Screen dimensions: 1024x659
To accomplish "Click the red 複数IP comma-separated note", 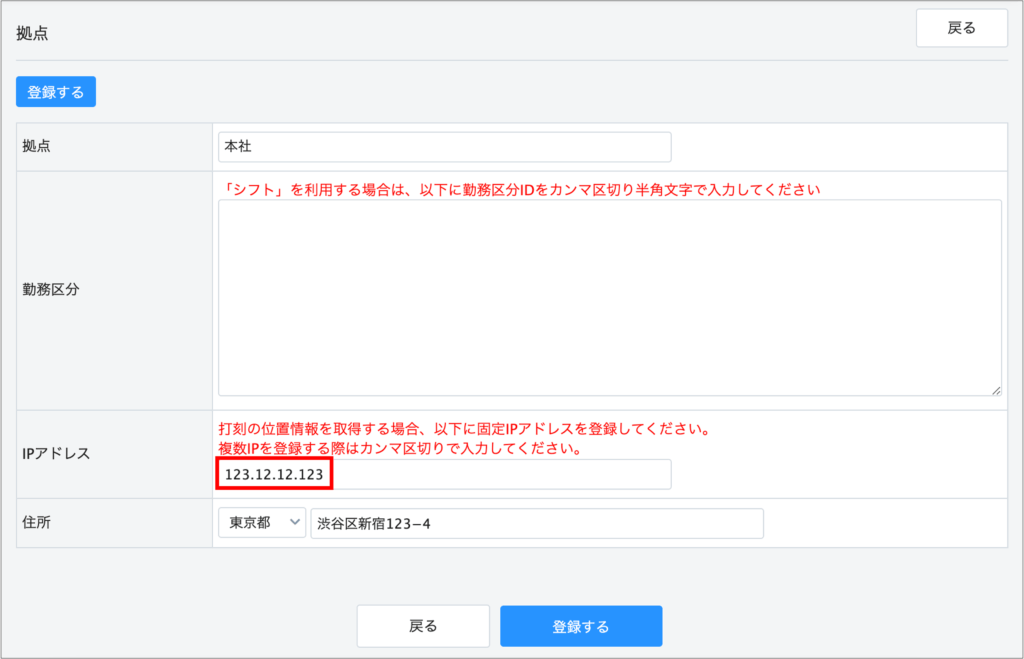I will [400, 448].
